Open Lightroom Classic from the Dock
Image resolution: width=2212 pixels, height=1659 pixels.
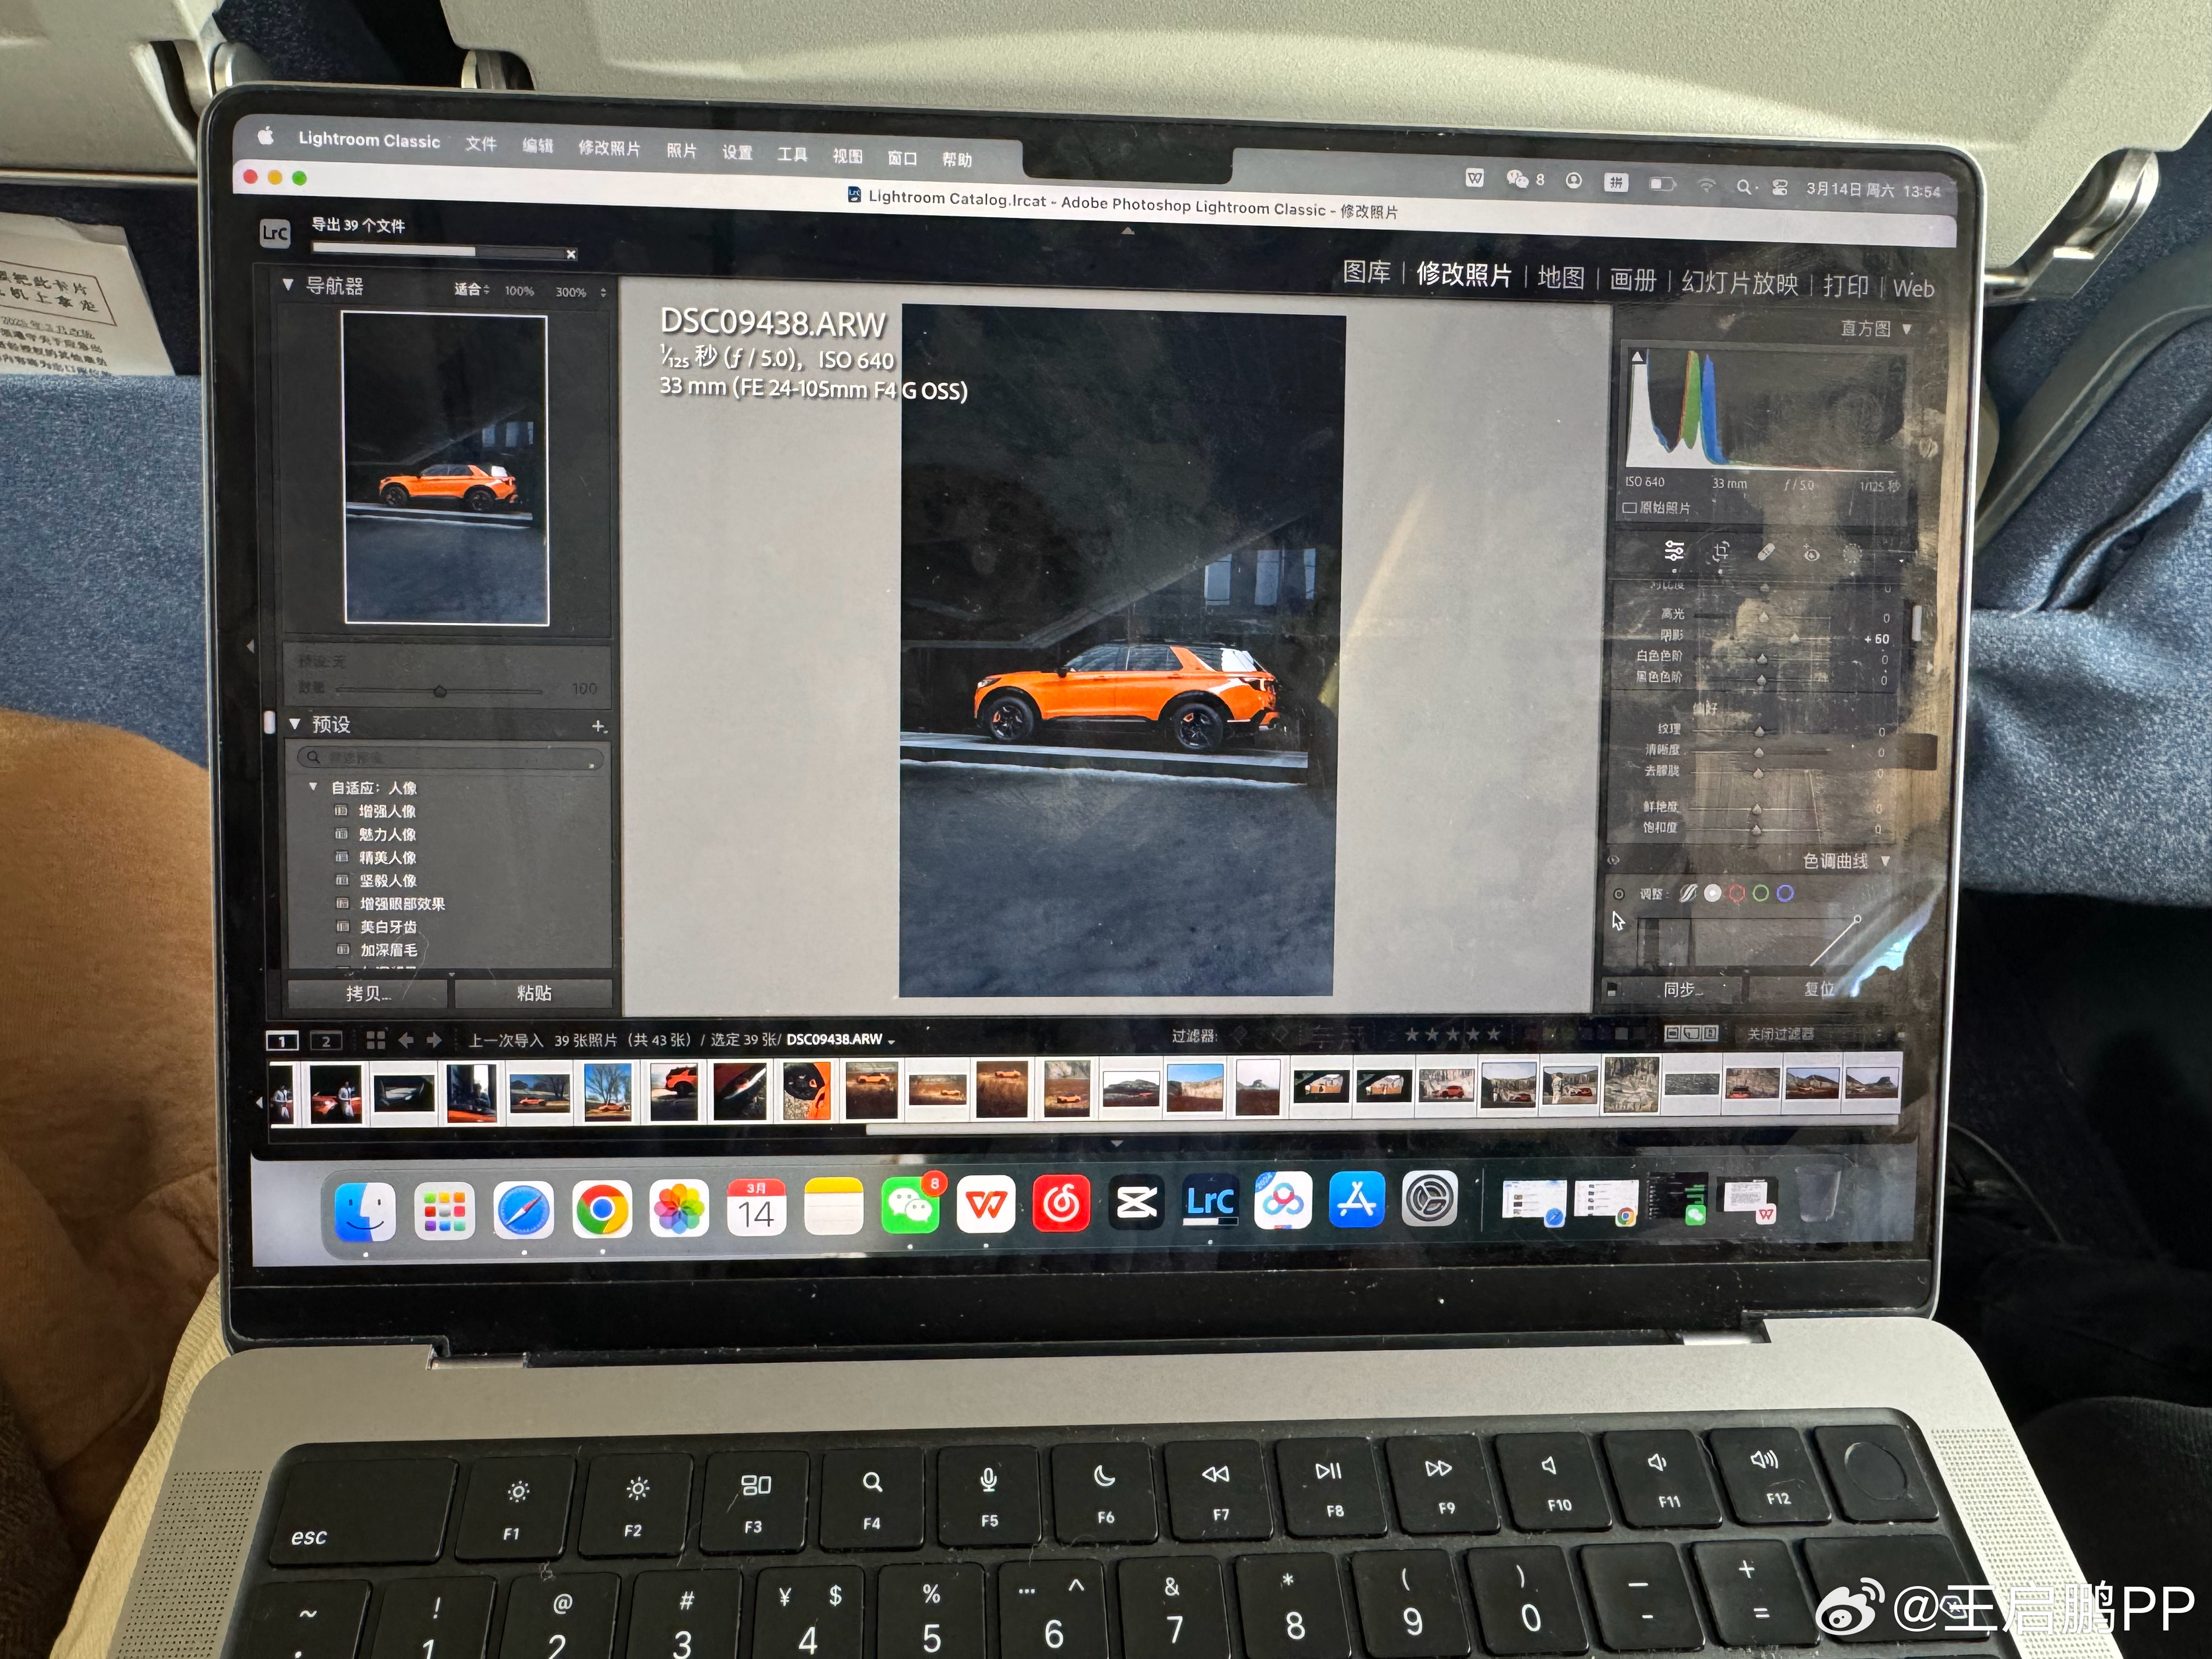pyautogui.click(x=1210, y=1201)
